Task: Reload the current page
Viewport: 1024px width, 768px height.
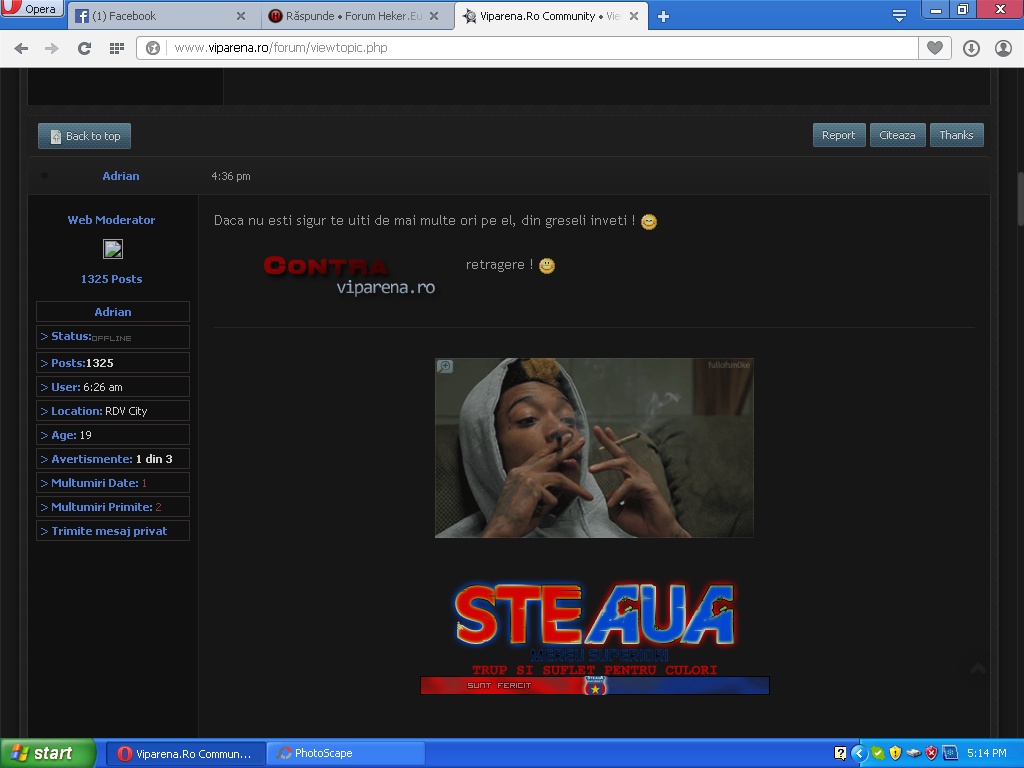Action: tap(84, 48)
